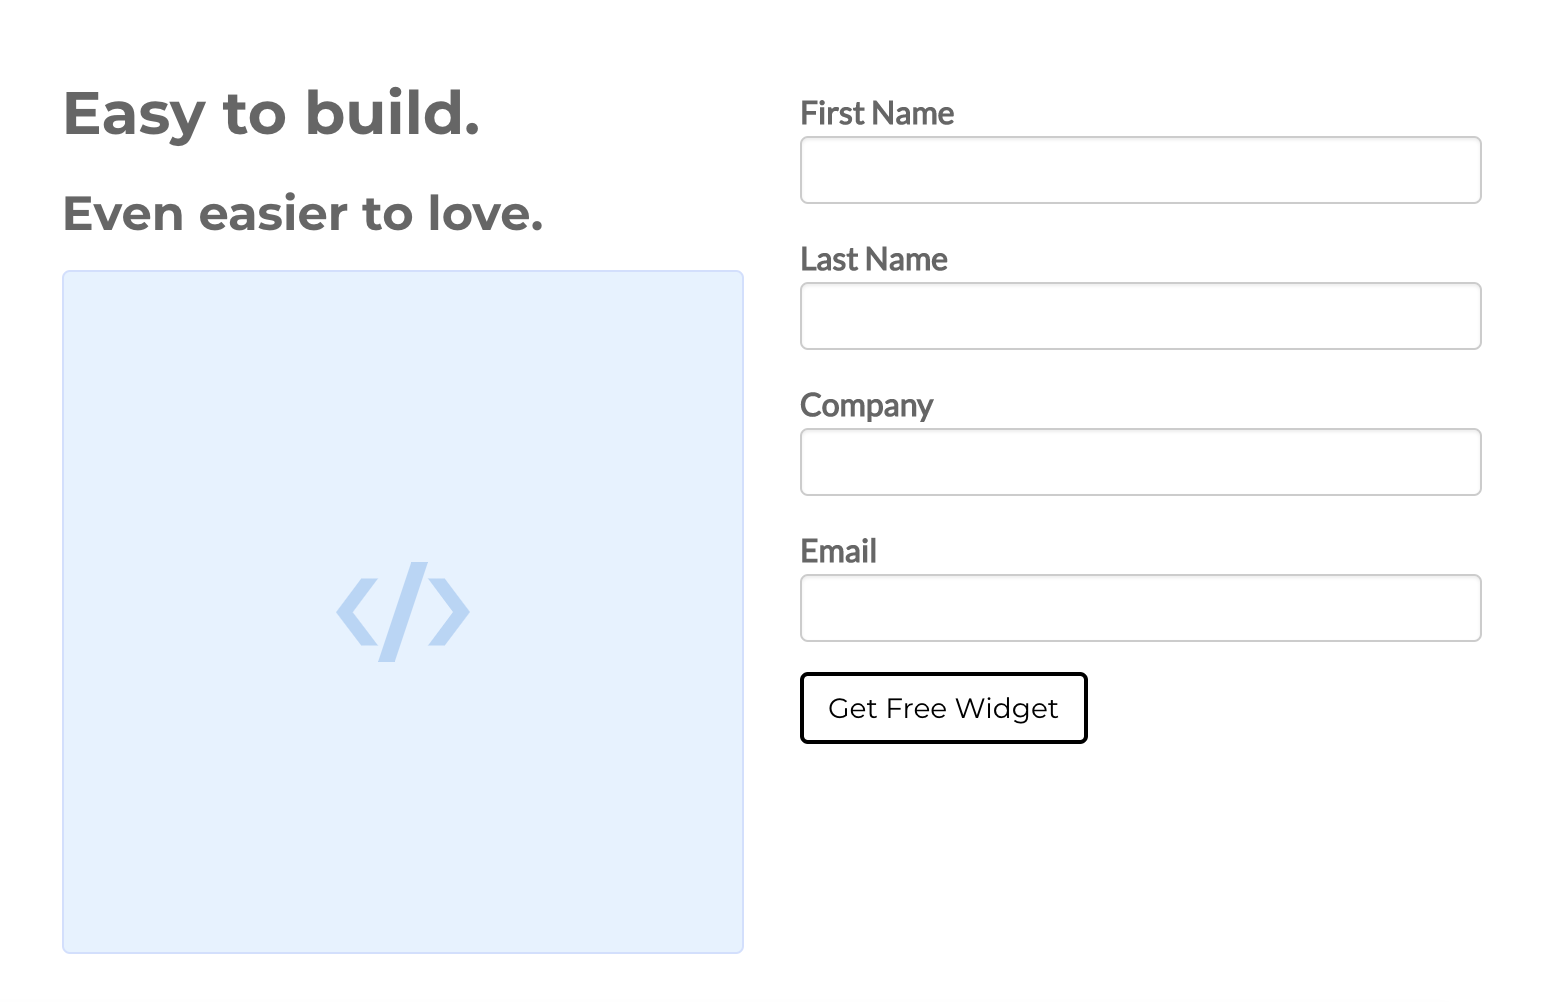Viewport: 1544px width, 1002px height.
Task: Click inside the First Name field
Action: [1140, 170]
